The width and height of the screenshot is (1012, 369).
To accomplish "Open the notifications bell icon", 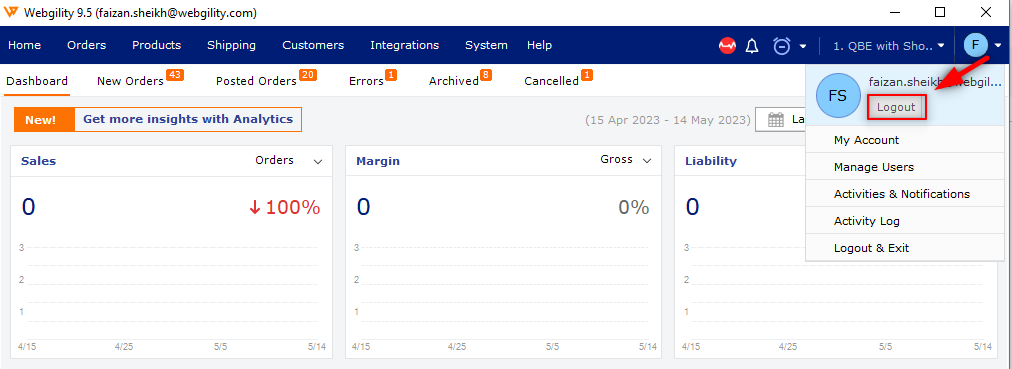I will click(x=752, y=46).
